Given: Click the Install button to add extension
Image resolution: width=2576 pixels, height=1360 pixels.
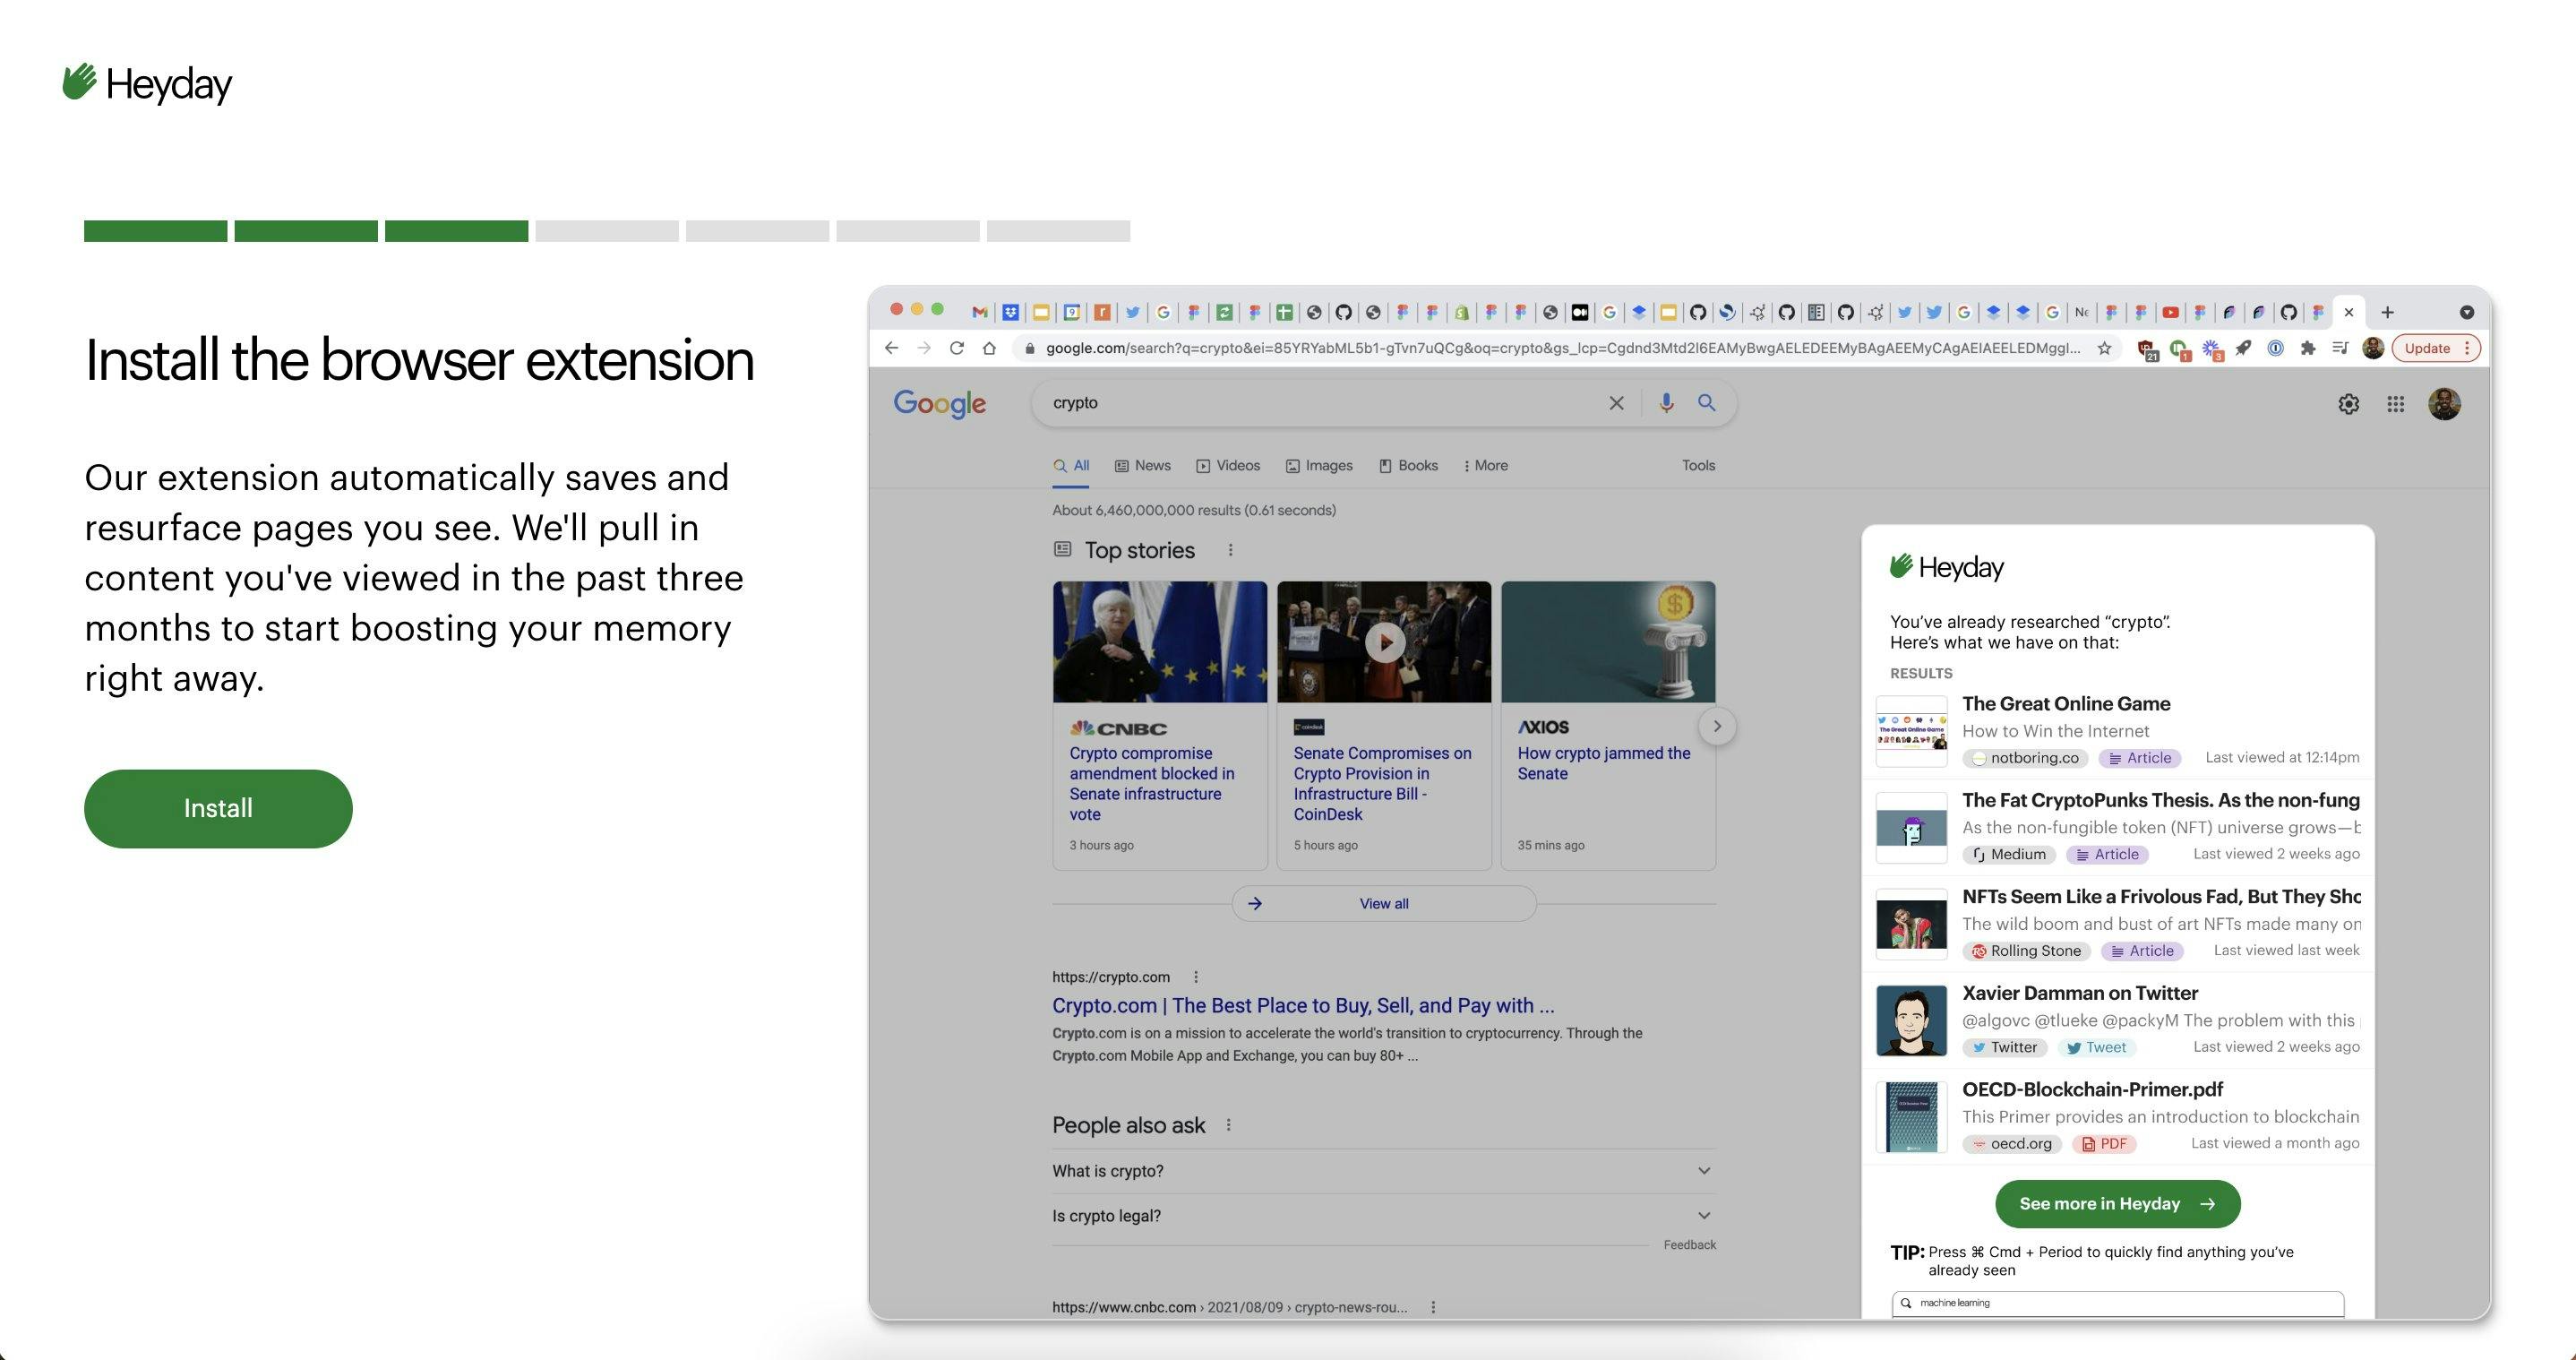Looking at the screenshot, I should click(218, 808).
